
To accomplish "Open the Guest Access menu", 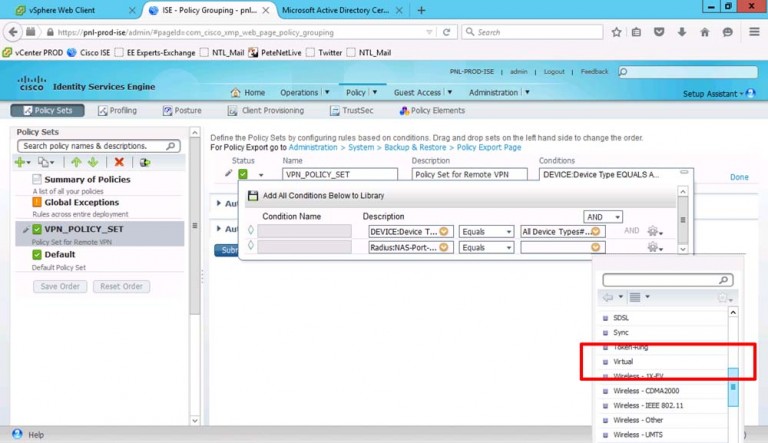I will point(417,93).
